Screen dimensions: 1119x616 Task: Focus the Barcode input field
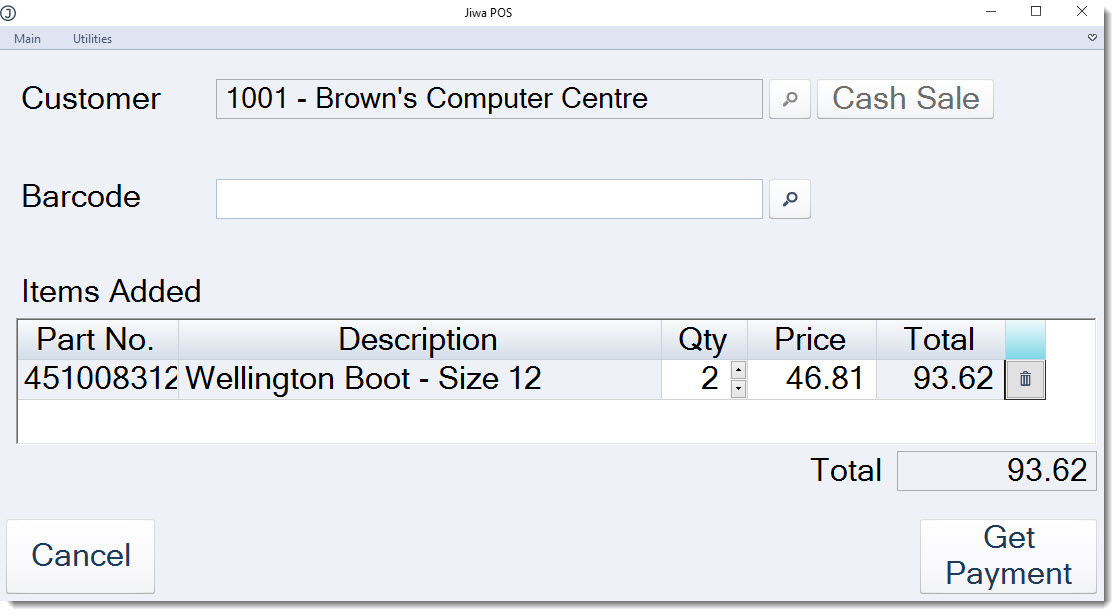point(489,199)
